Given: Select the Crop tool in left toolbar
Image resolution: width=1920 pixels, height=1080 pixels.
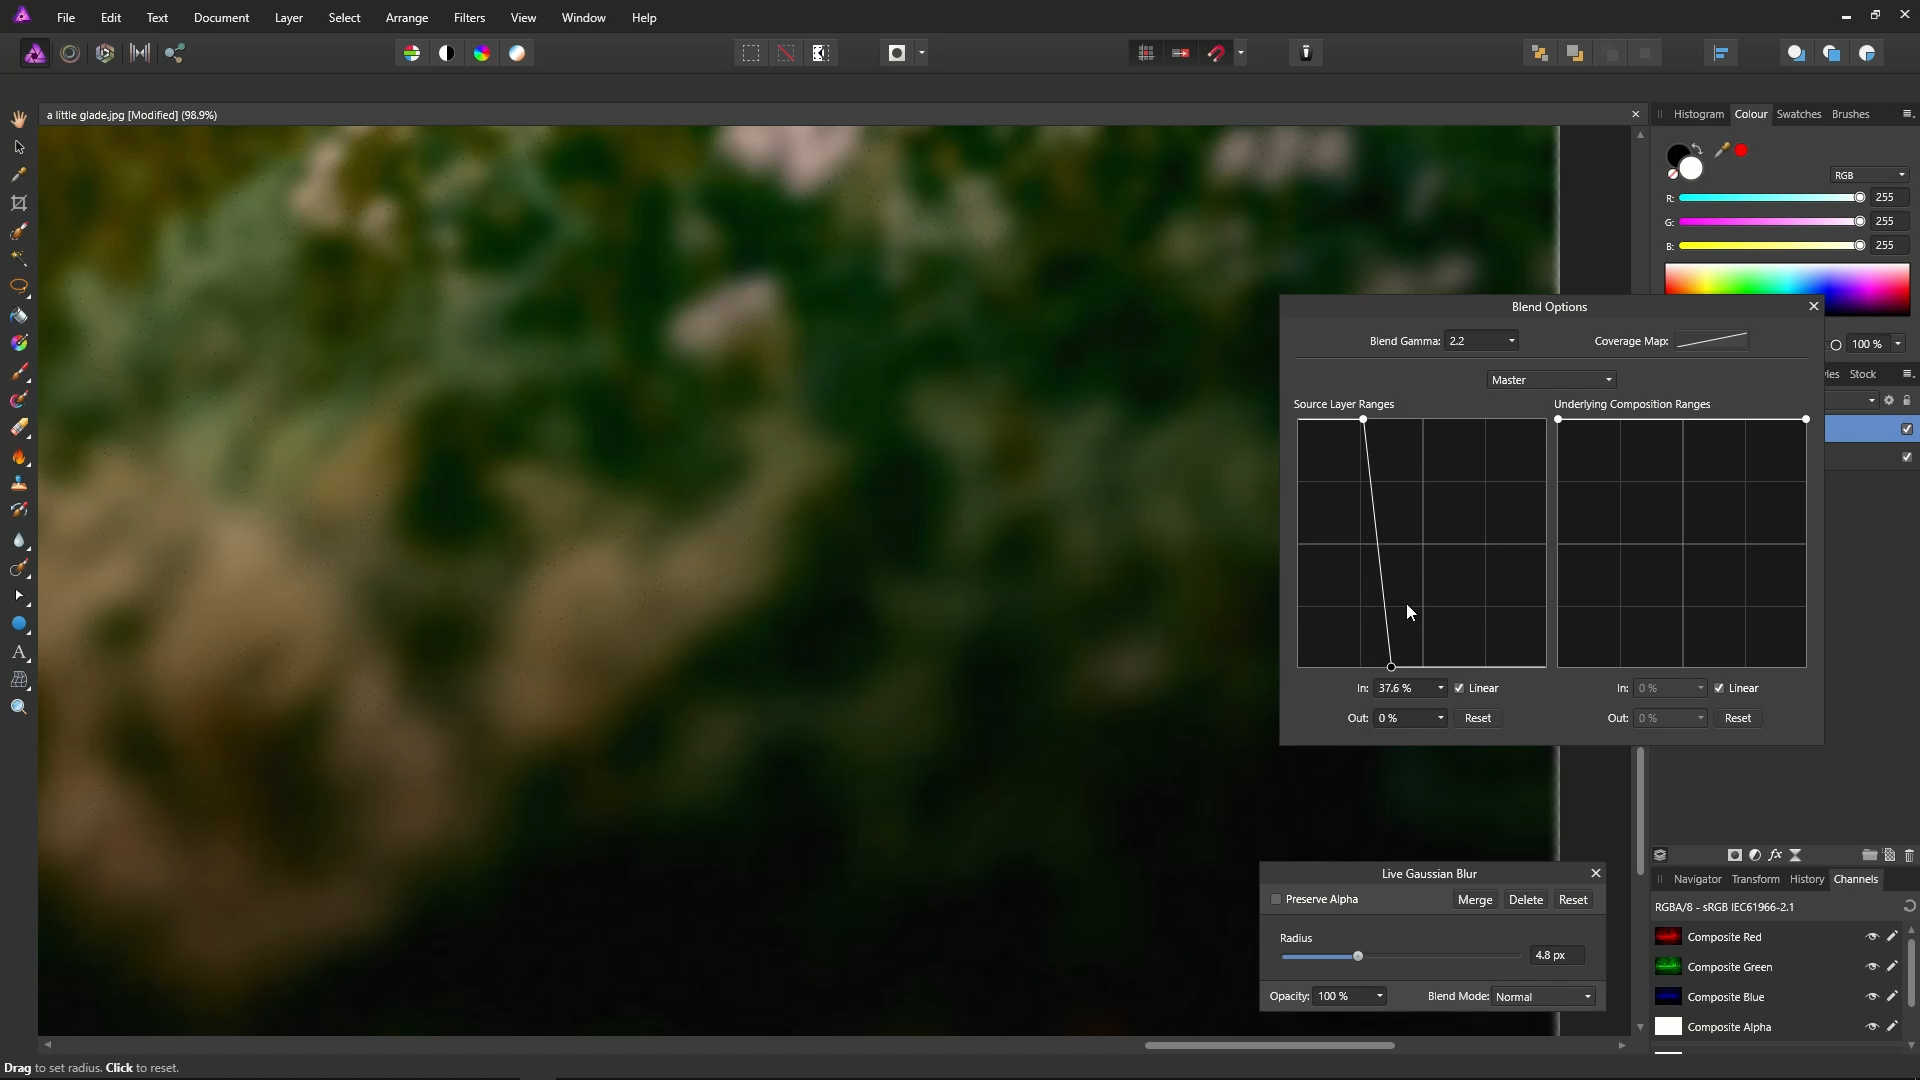Looking at the screenshot, I should (x=18, y=203).
